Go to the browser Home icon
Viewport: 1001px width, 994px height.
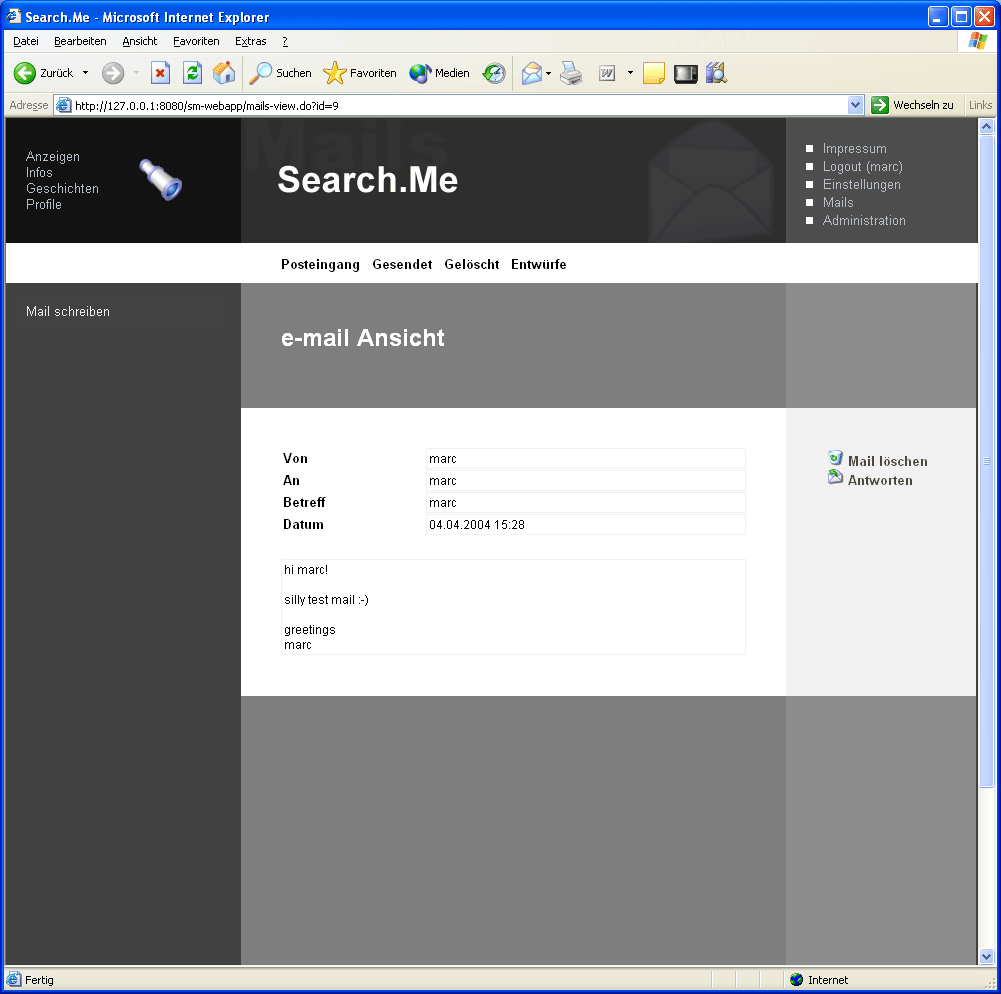[x=224, y=73]
